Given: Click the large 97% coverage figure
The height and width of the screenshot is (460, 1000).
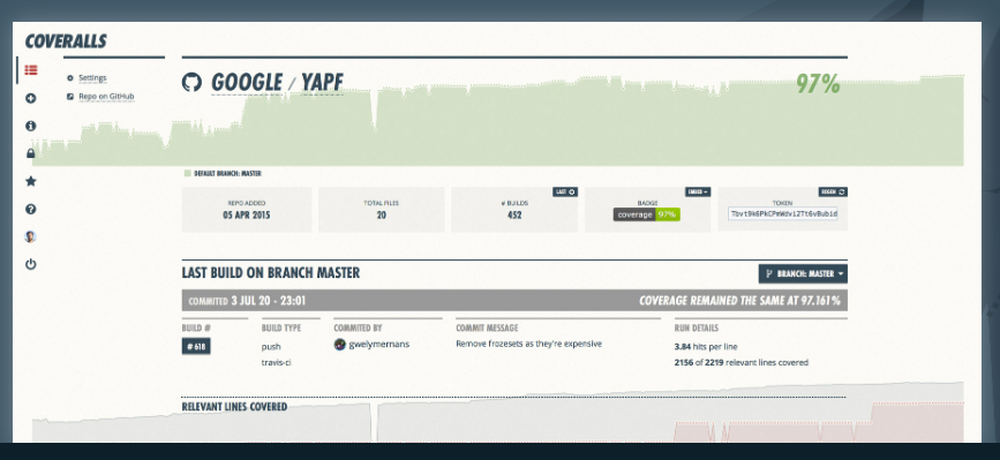Looking at the screenshot, I should click(818, 84).
